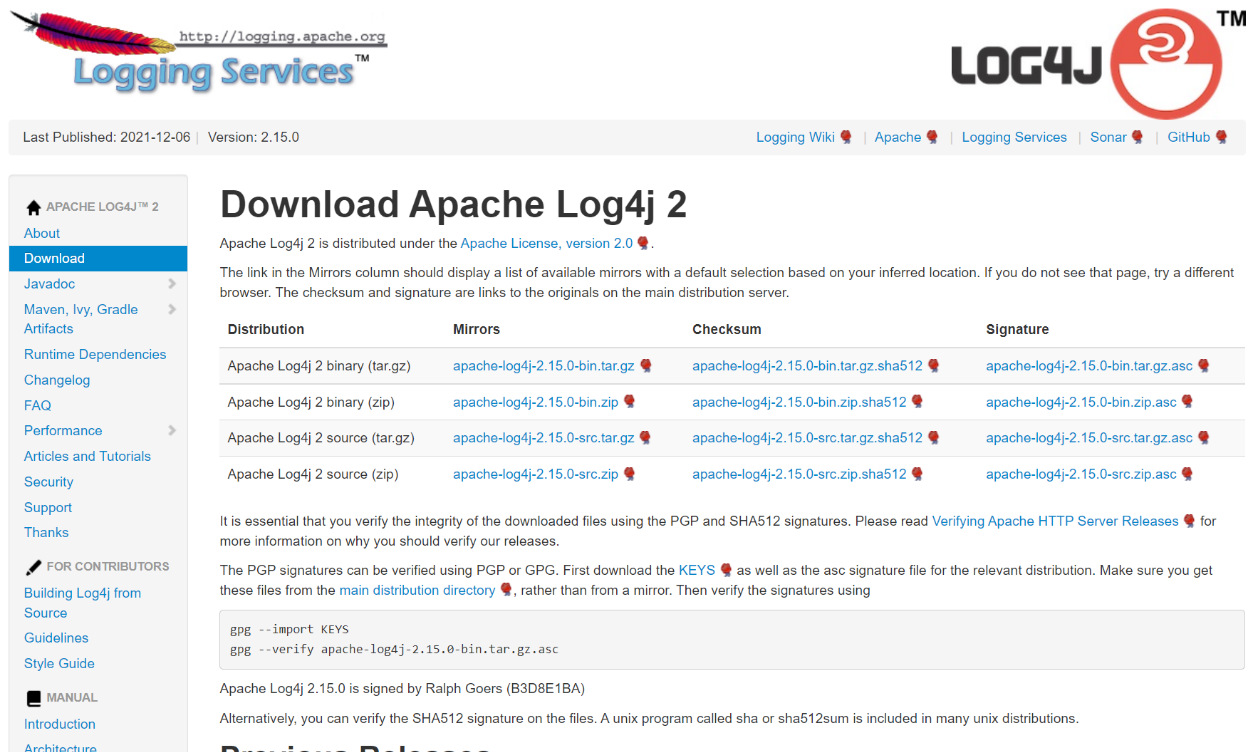Viewport: 1248px width, 752px height.
Task: Open the KEYS file link
Action: [x=697, y=570]
